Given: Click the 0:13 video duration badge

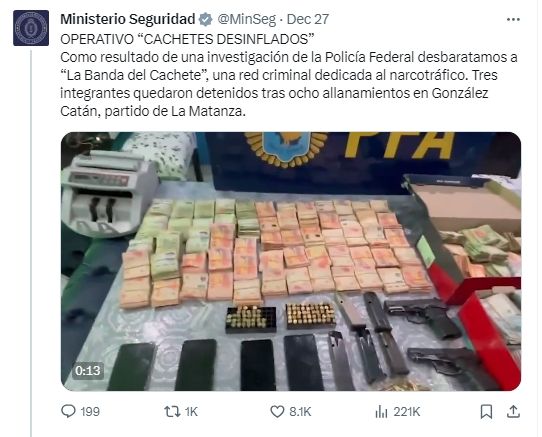Looking at the screenshot, I should pos(88,371).
